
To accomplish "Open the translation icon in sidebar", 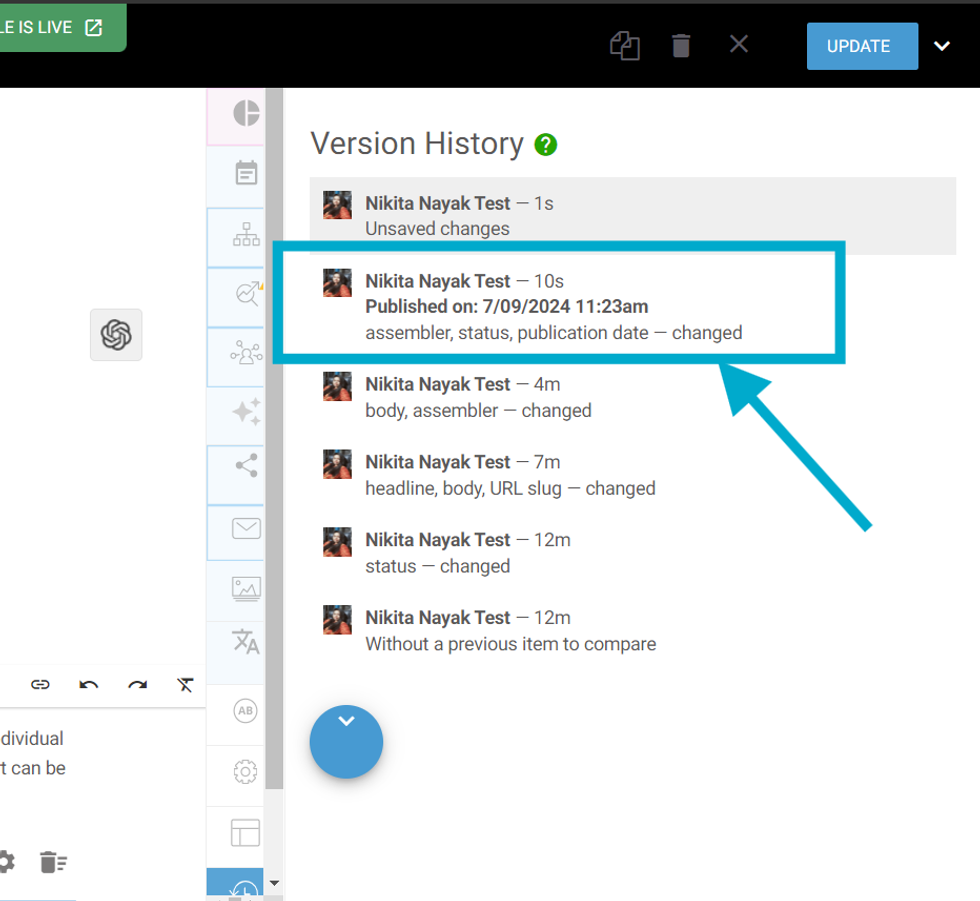I will [246, 641].
